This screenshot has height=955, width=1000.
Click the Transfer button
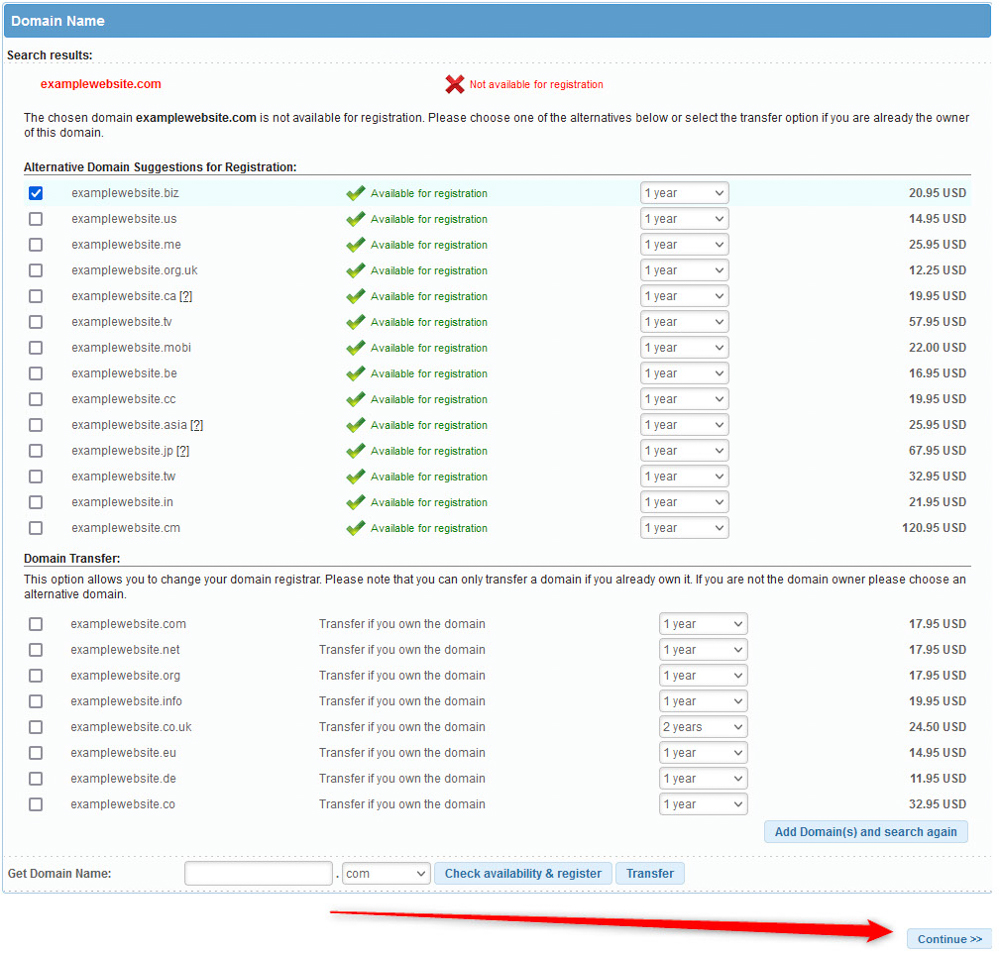click(x=649, y=873)
